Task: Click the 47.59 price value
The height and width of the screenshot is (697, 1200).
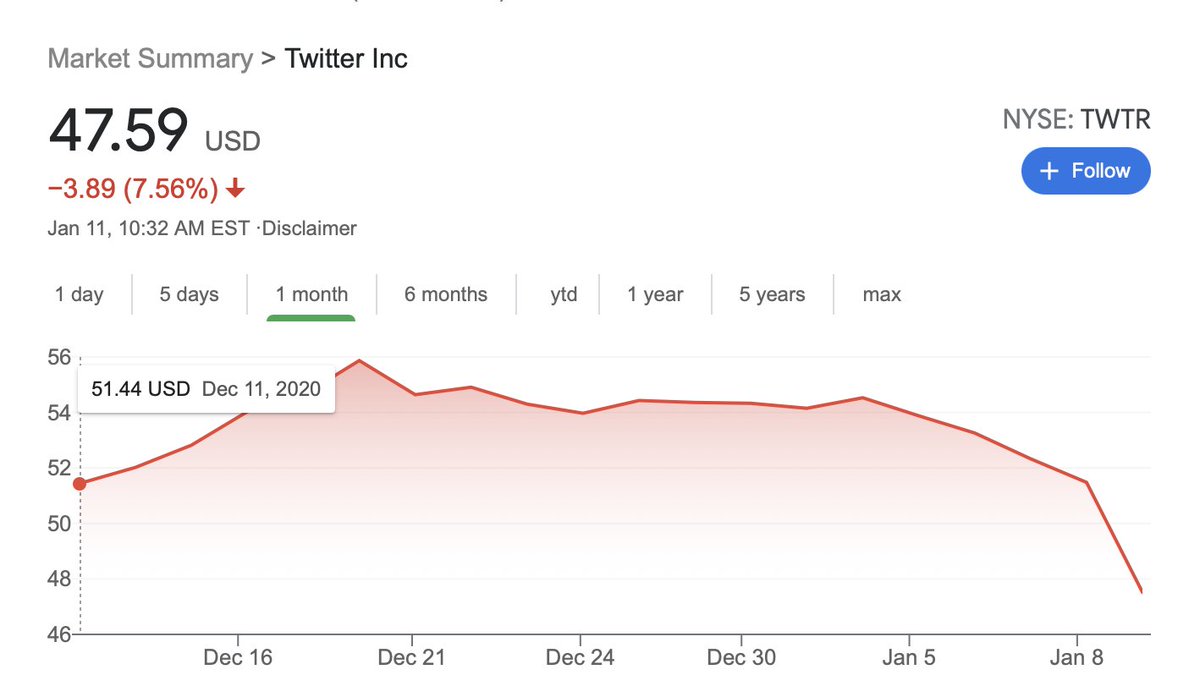Action: click(119, 130)
